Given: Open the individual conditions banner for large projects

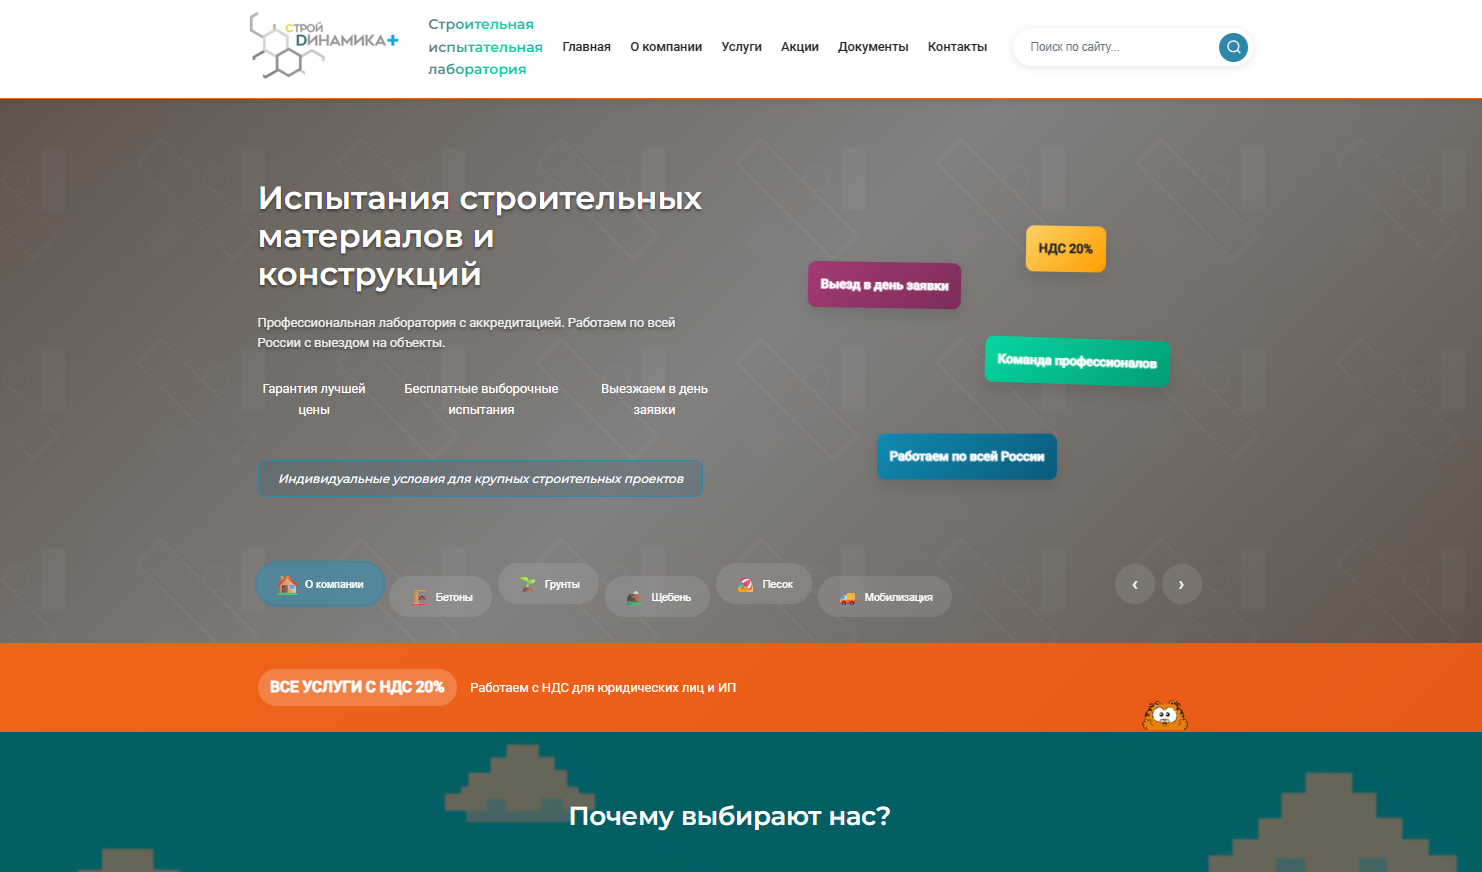Looking at the screenshot, I should coord(480,478).
